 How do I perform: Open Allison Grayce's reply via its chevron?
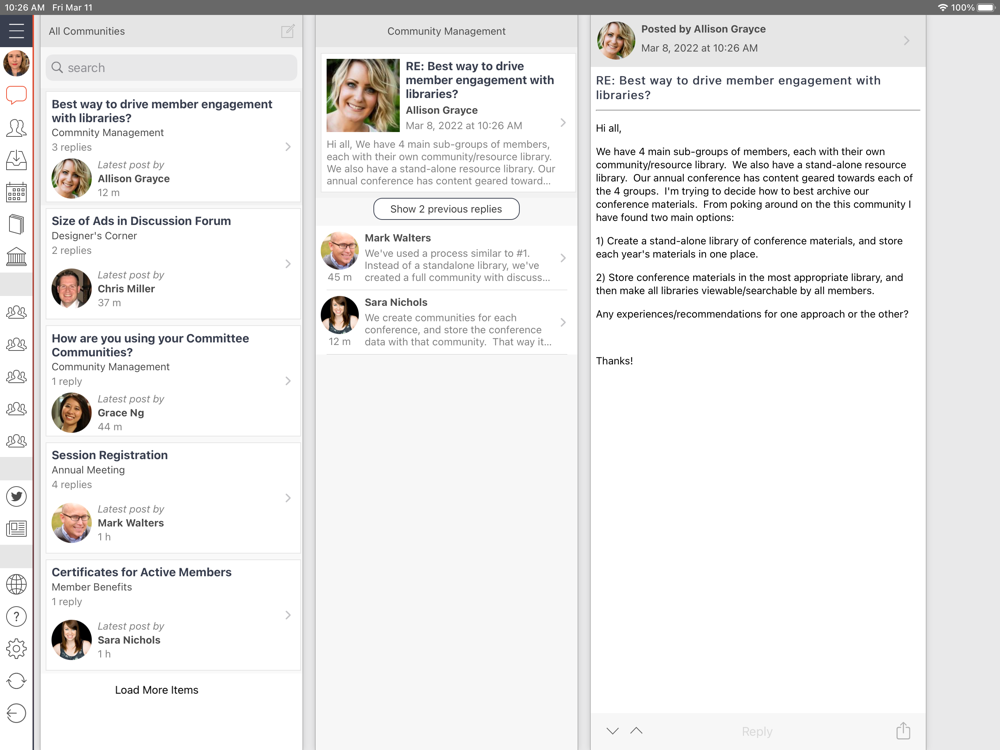563,122
